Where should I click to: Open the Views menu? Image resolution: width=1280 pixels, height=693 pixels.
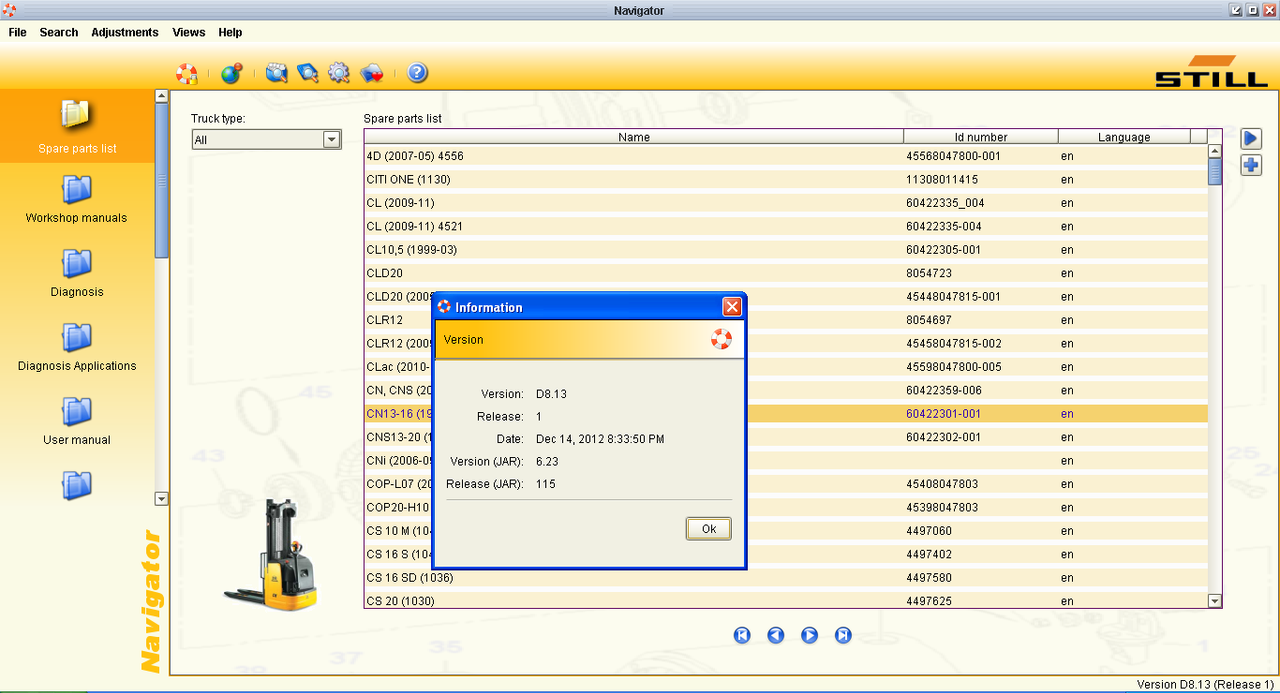point(189,32)
